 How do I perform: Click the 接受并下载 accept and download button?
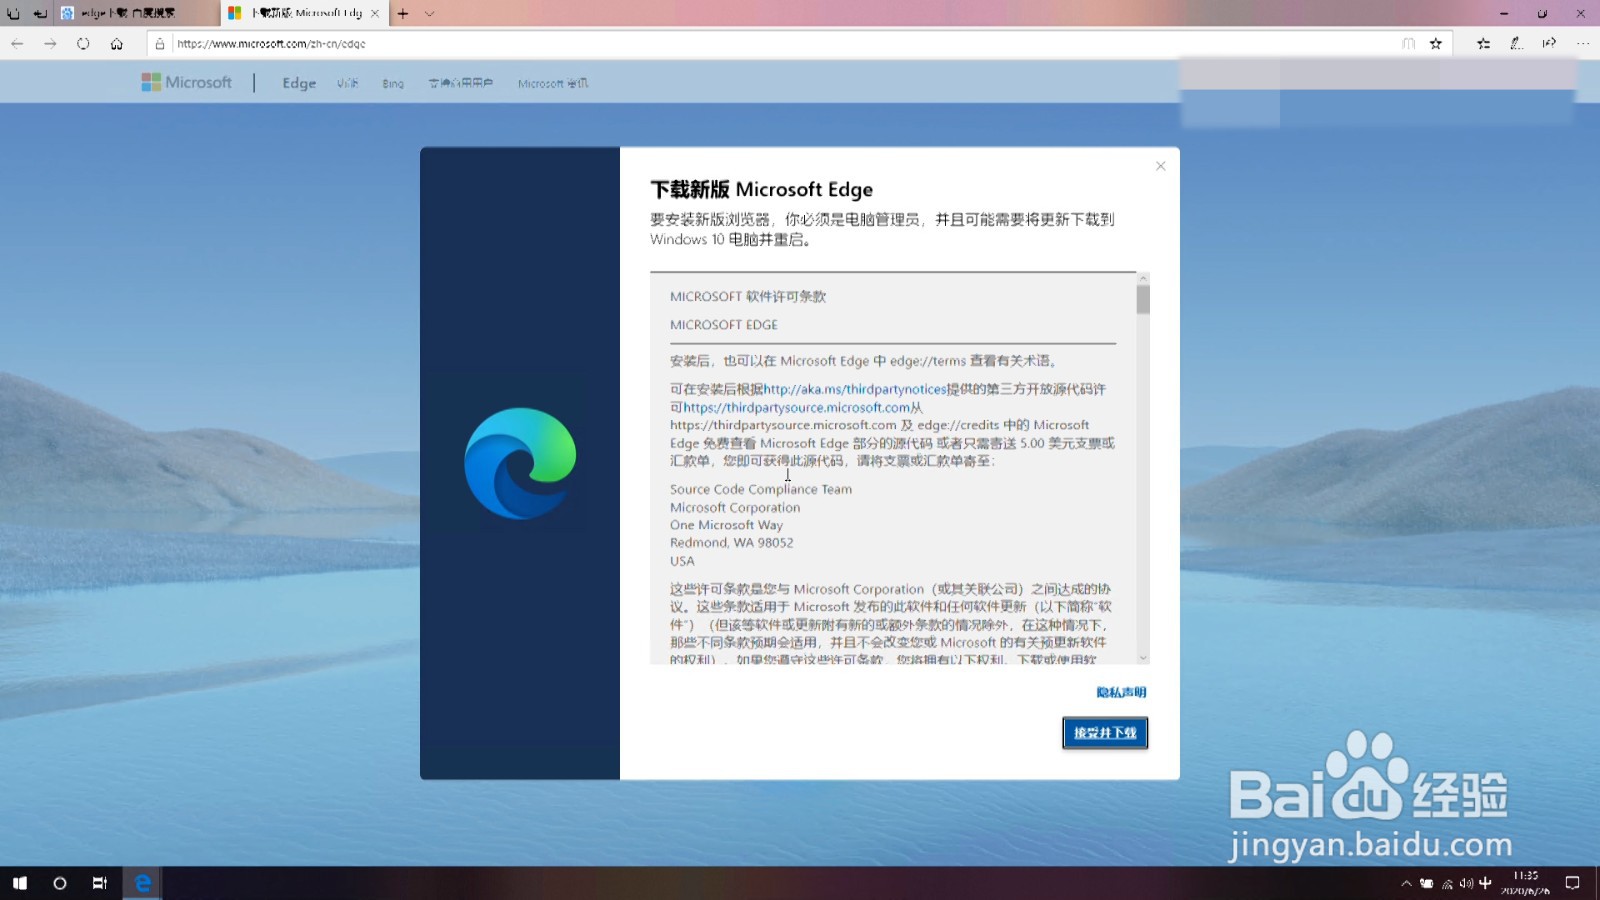[x=1105, y=733]
